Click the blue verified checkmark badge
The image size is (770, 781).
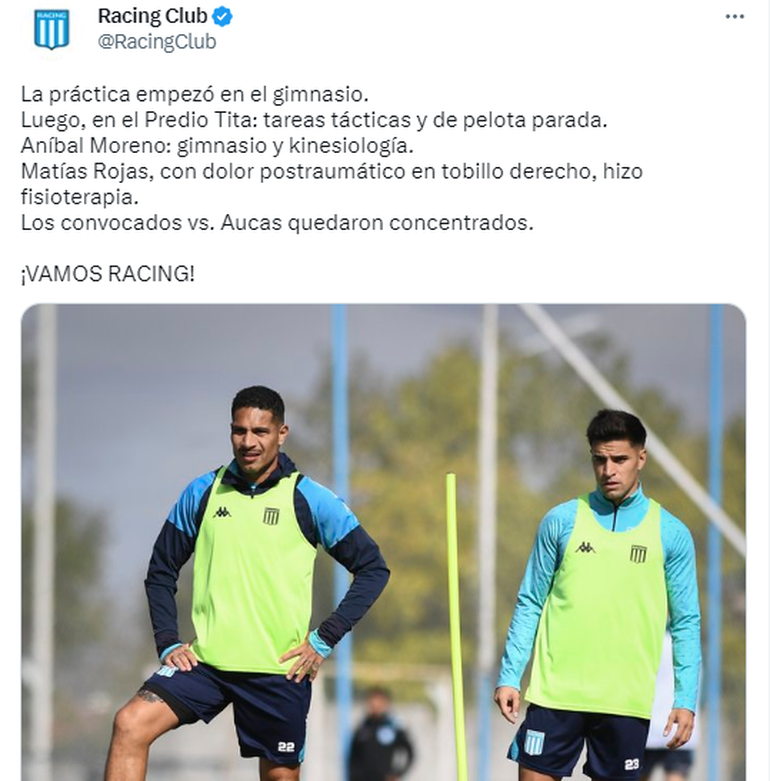pos(222,16)
